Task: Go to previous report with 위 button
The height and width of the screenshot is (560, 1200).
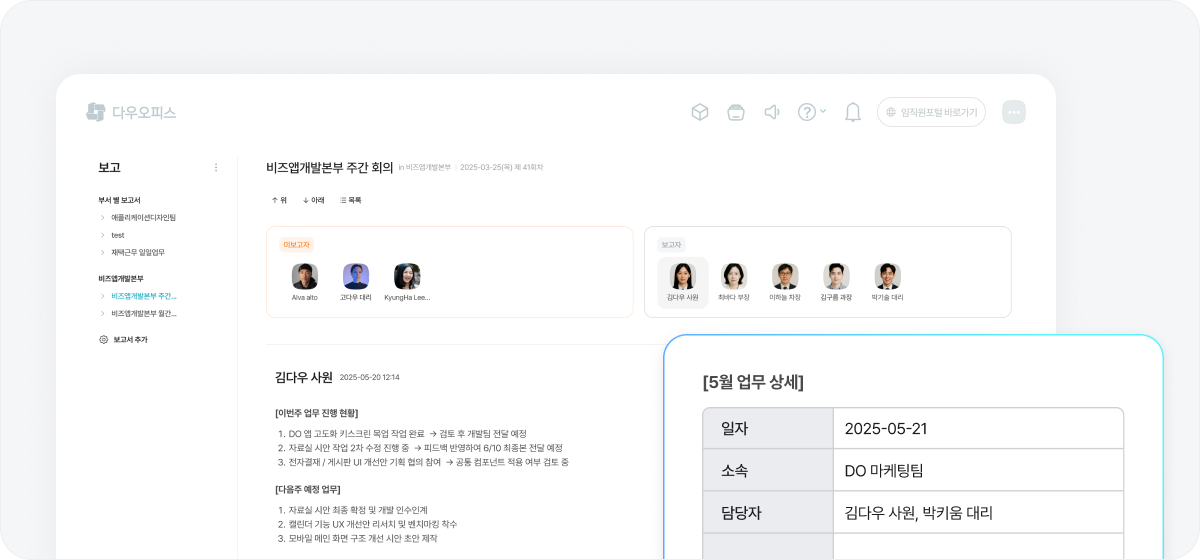Action: point(279,200)
